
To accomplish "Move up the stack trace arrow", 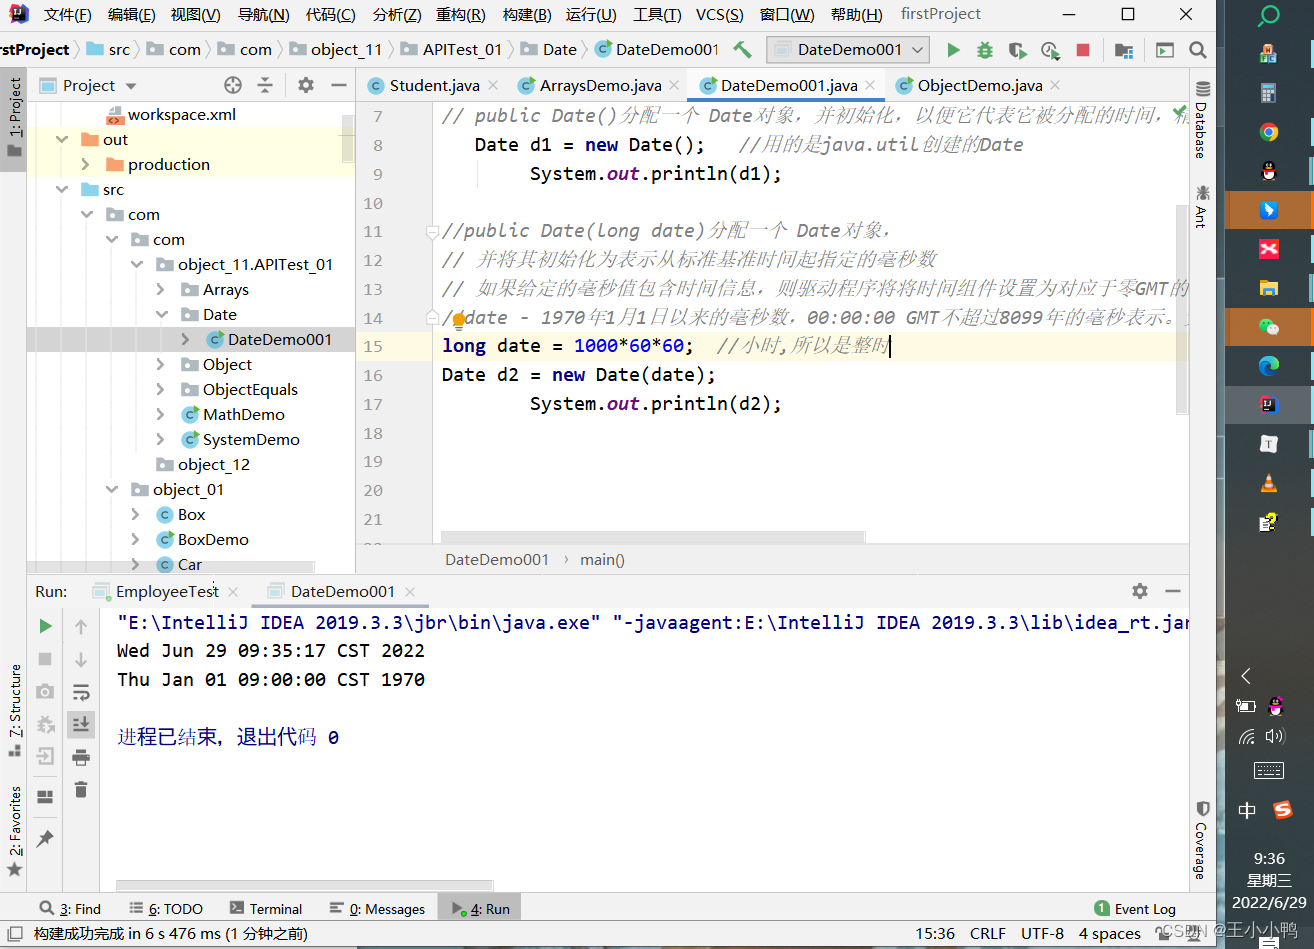I will pos(81,626).
